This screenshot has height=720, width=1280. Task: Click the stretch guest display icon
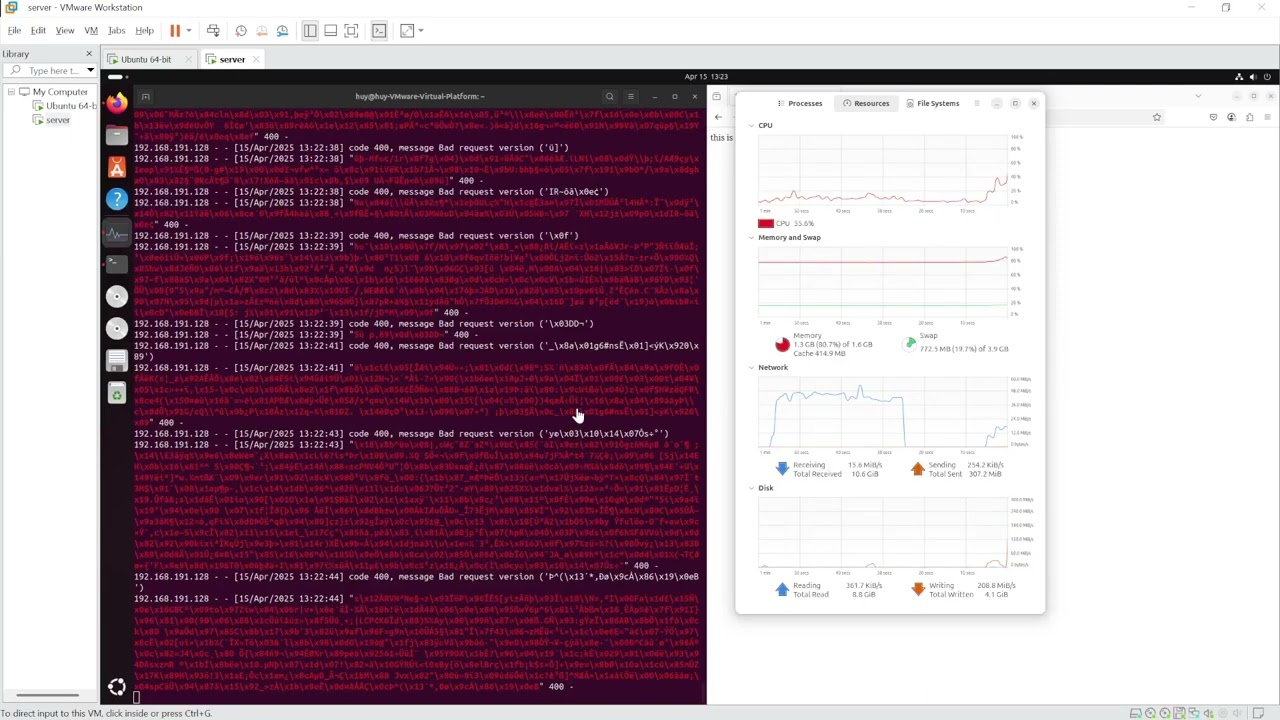[x=406, y=31]
